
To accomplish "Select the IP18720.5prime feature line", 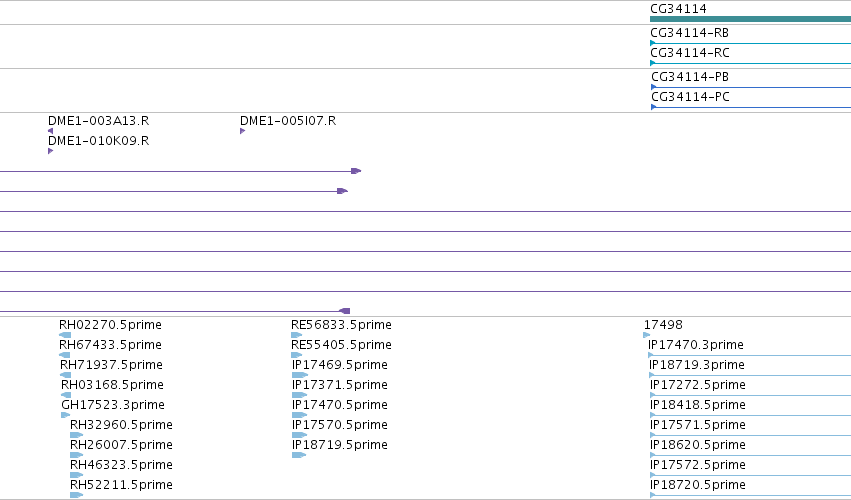I will 750,495.
